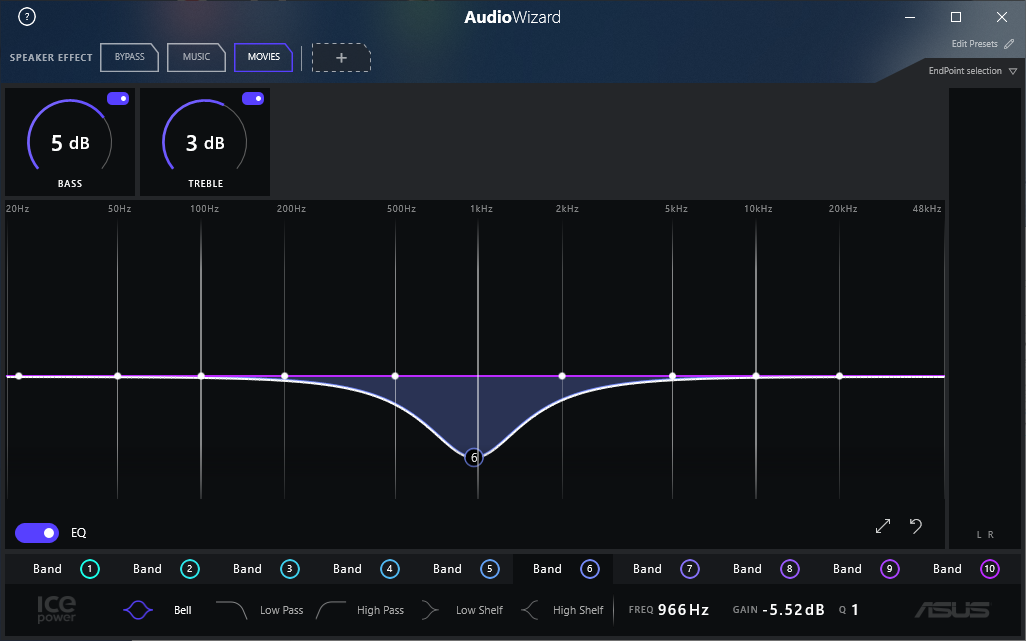
Task: Click the EQ point on 50Hz line
Action: click(x=118, y=376)
